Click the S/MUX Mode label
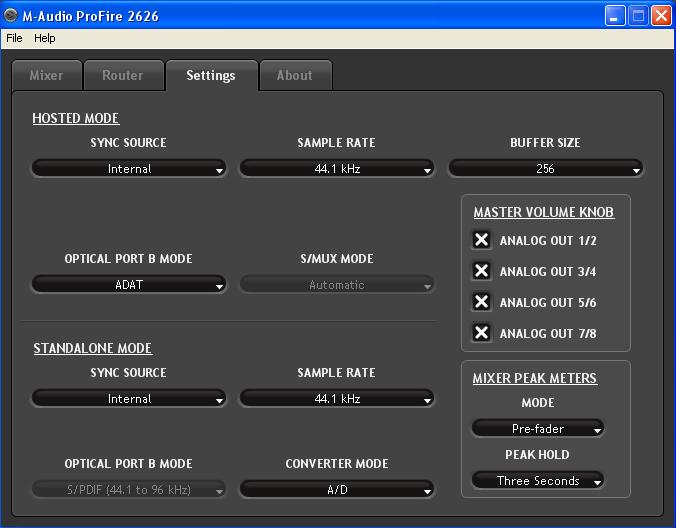The height and width of the screenshot is (528, 676). [x=337, y=259]
